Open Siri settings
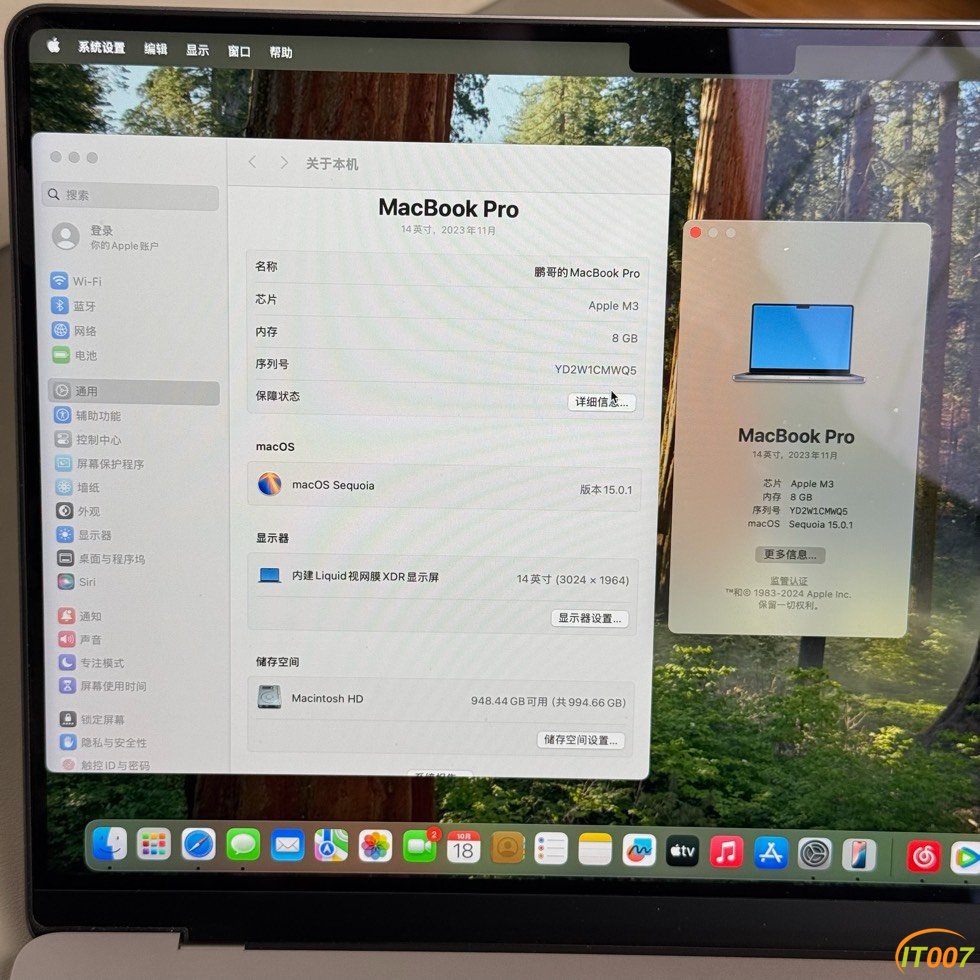Screen dimensions: 980x980 click(76, 581)
